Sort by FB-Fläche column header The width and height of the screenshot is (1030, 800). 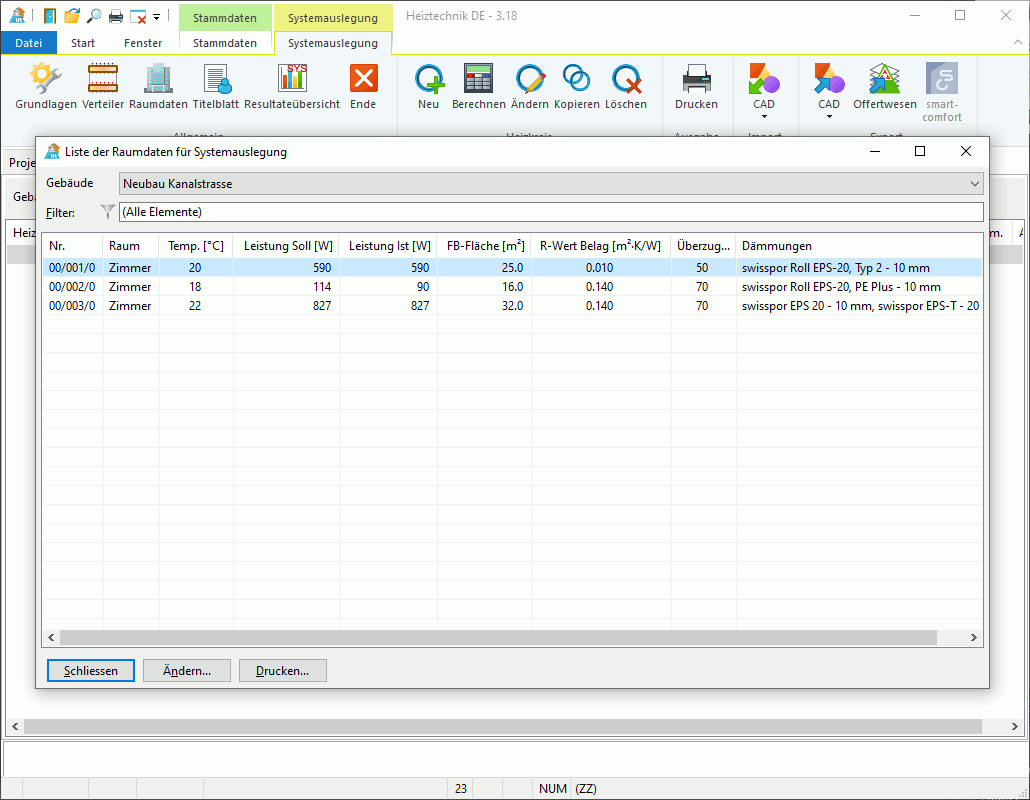click(x=484, y=246)
